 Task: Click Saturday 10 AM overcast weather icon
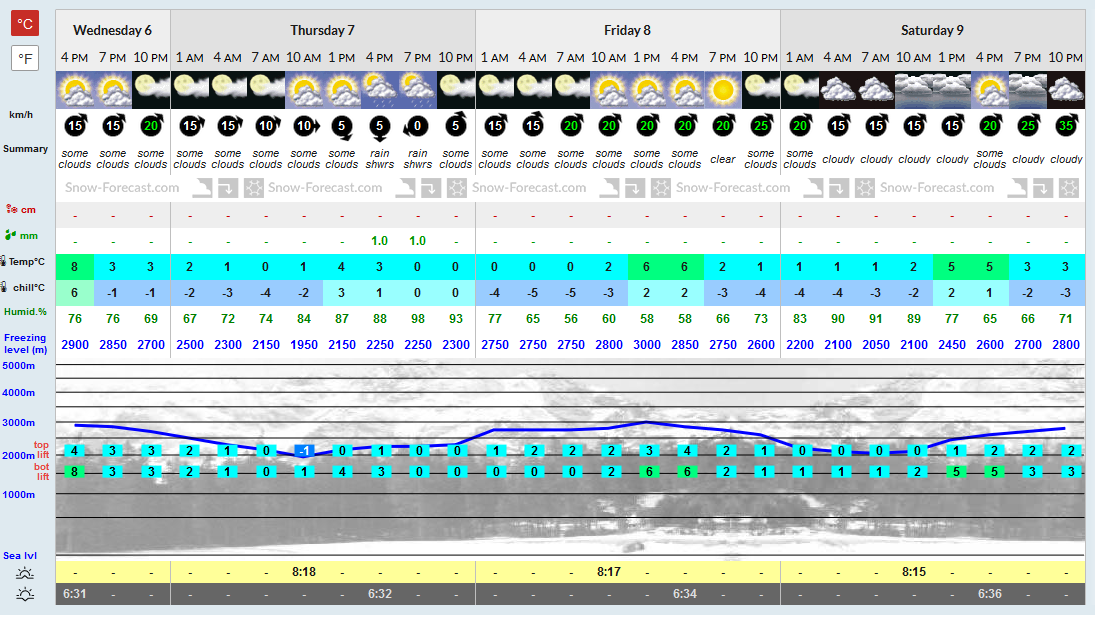coord(913,90)
